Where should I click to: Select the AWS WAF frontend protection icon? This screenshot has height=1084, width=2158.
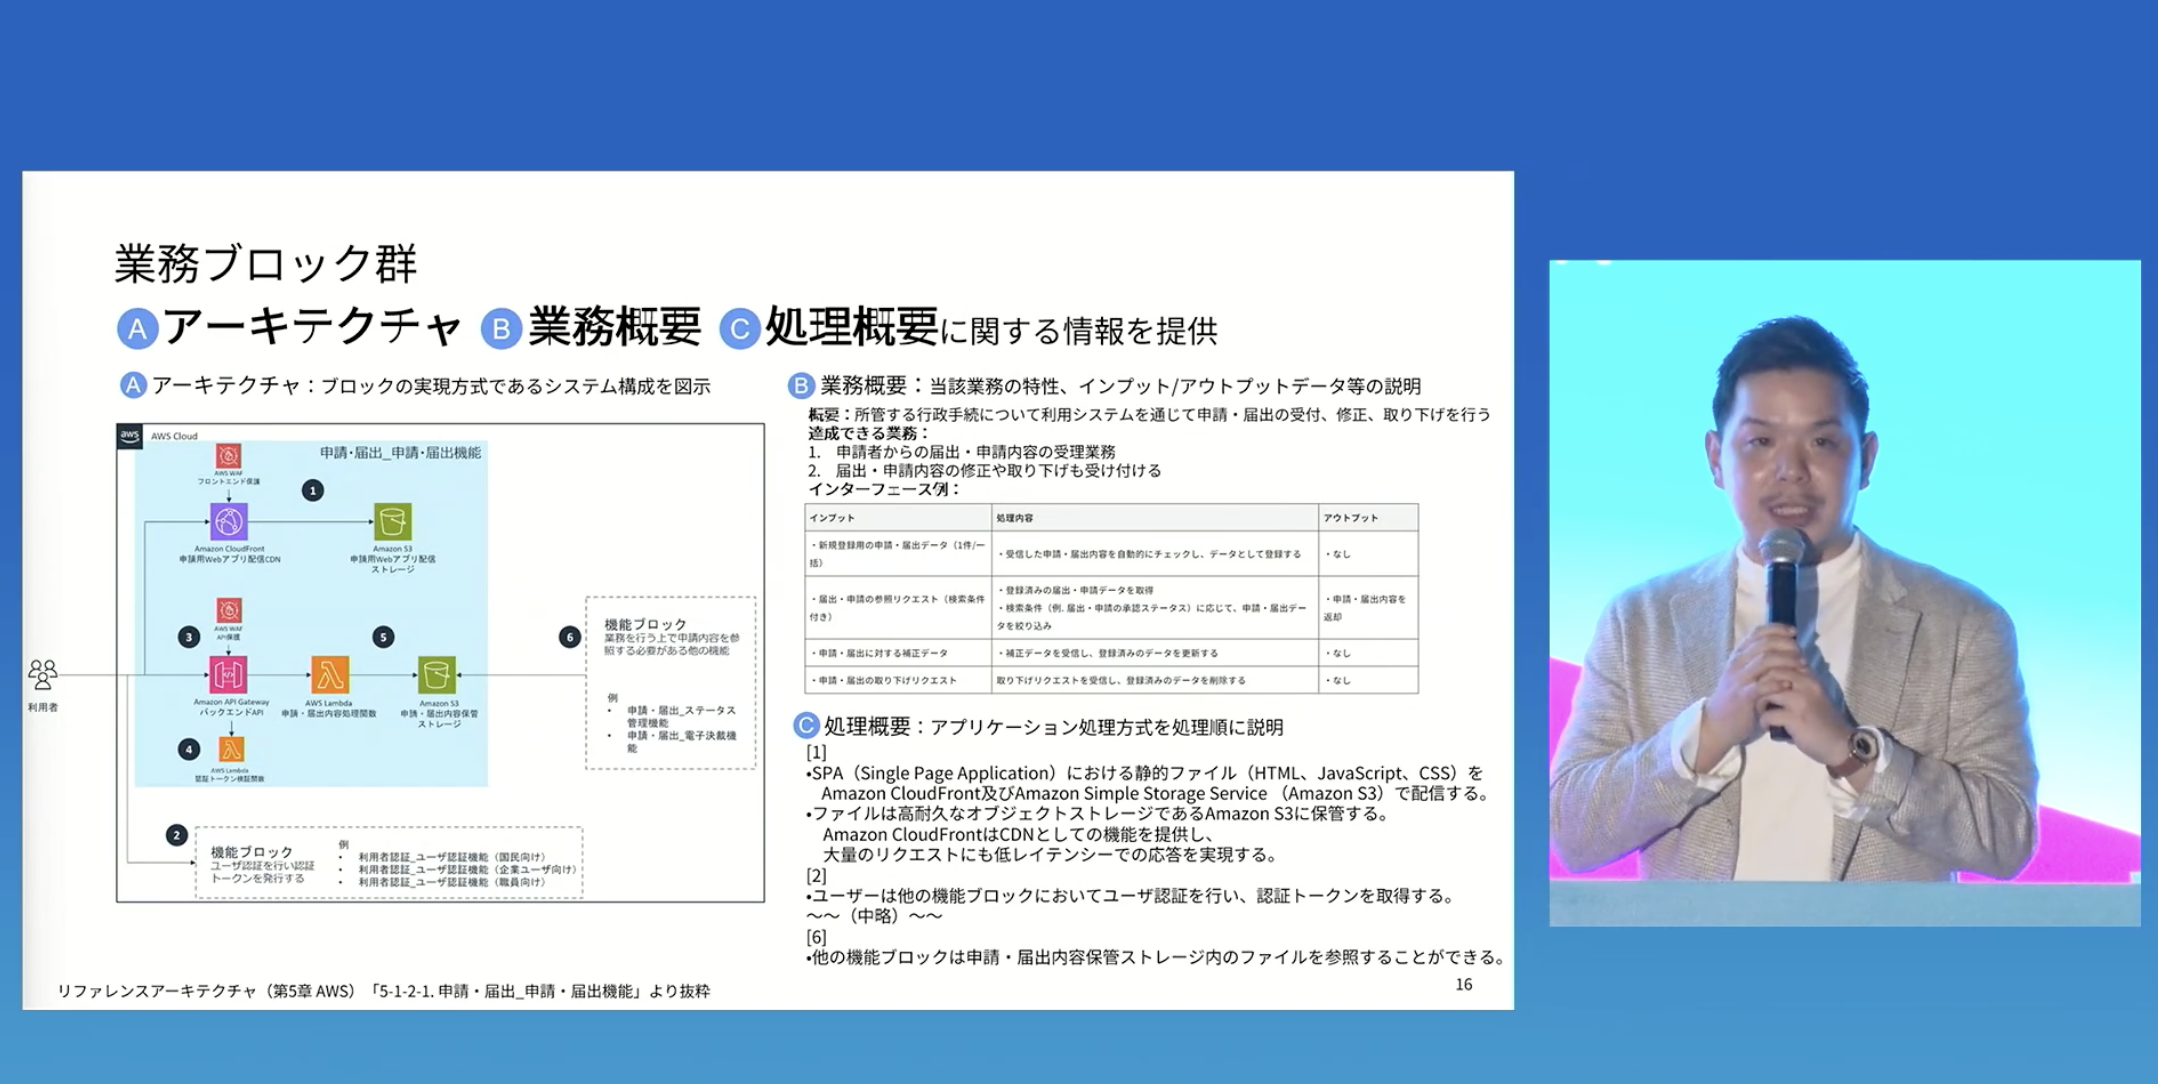coord(228,457)
